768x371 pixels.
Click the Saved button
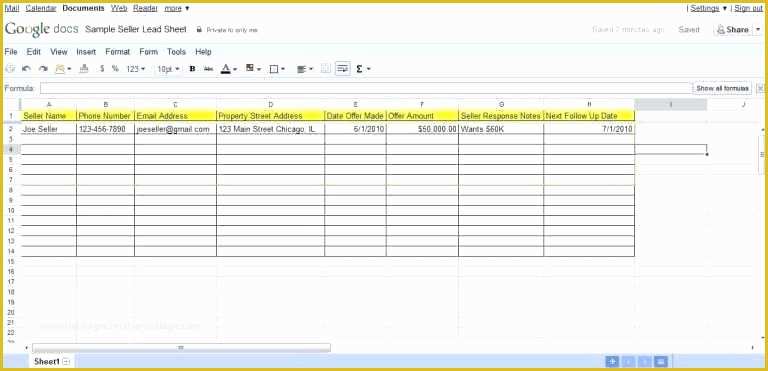pos(689,30)
